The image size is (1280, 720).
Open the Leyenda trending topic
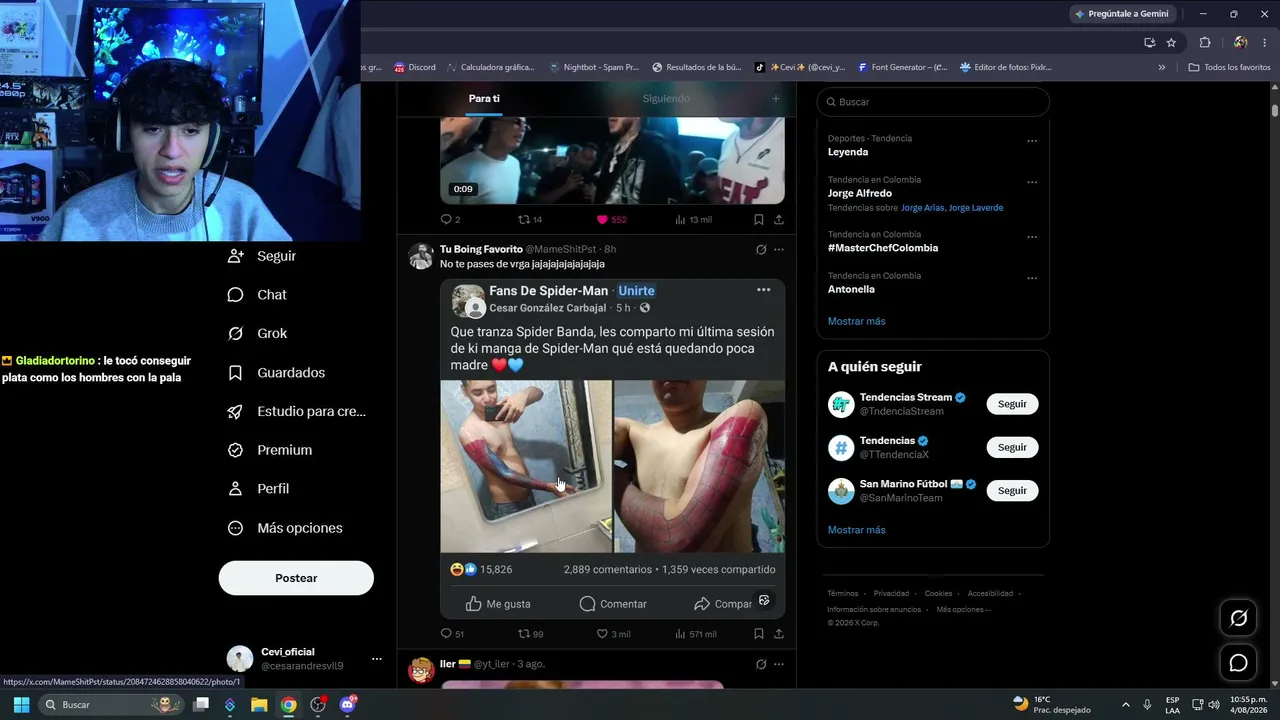[x=848, y=152]
